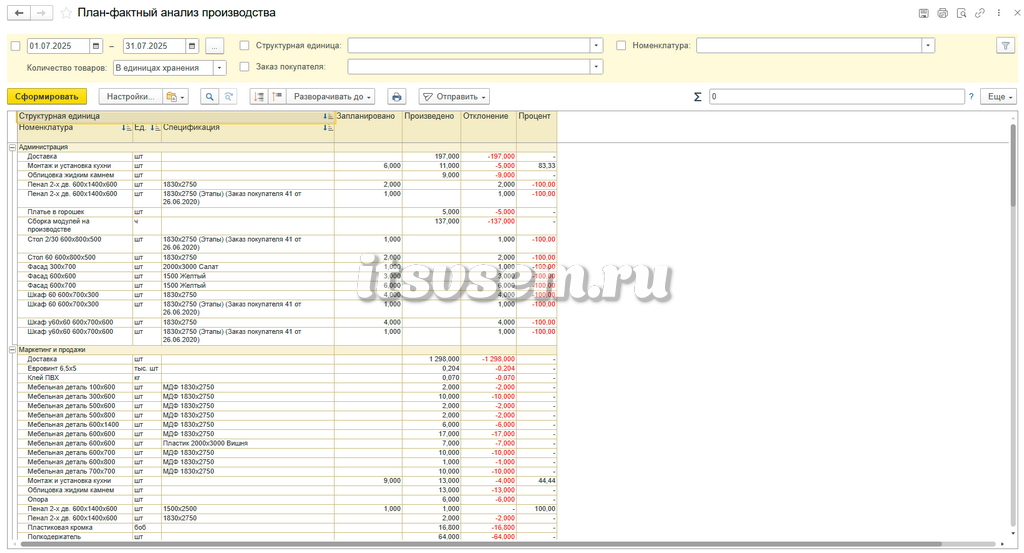This screenshot has width=1024, height=553.
Task: Click the Структурная единица input field
Action: pos(469,46)
